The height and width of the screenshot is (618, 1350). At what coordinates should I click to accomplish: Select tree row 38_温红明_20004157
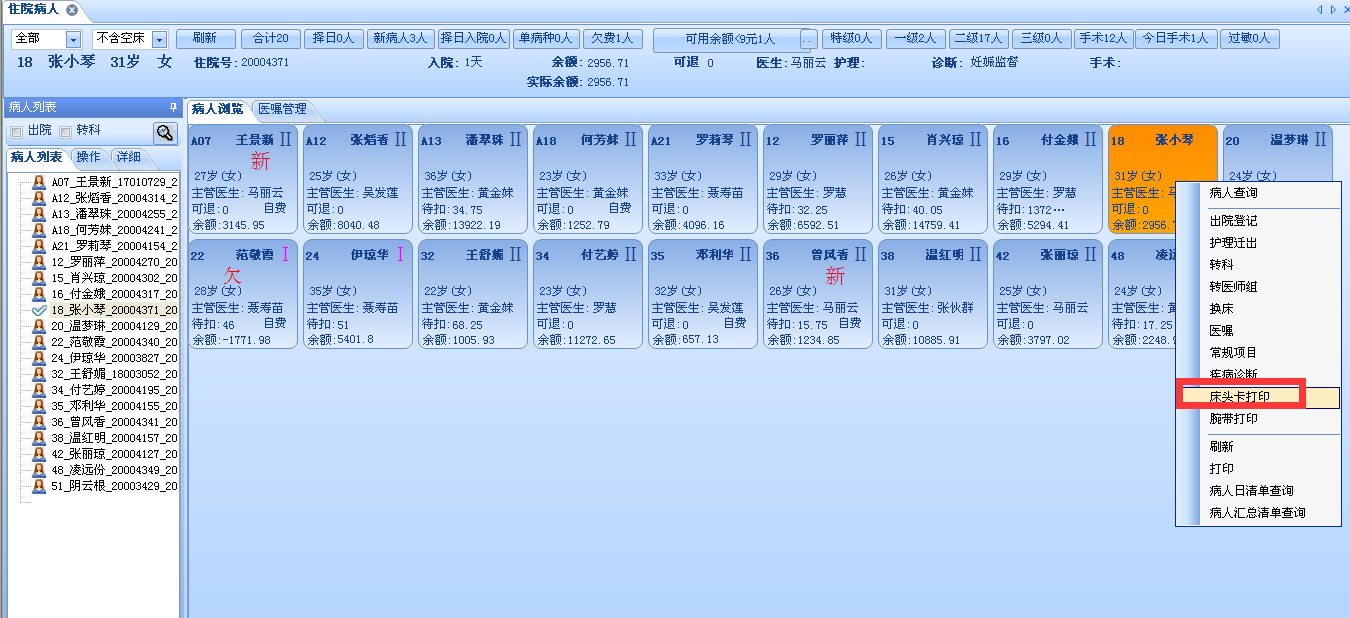(x=114, y=438)
